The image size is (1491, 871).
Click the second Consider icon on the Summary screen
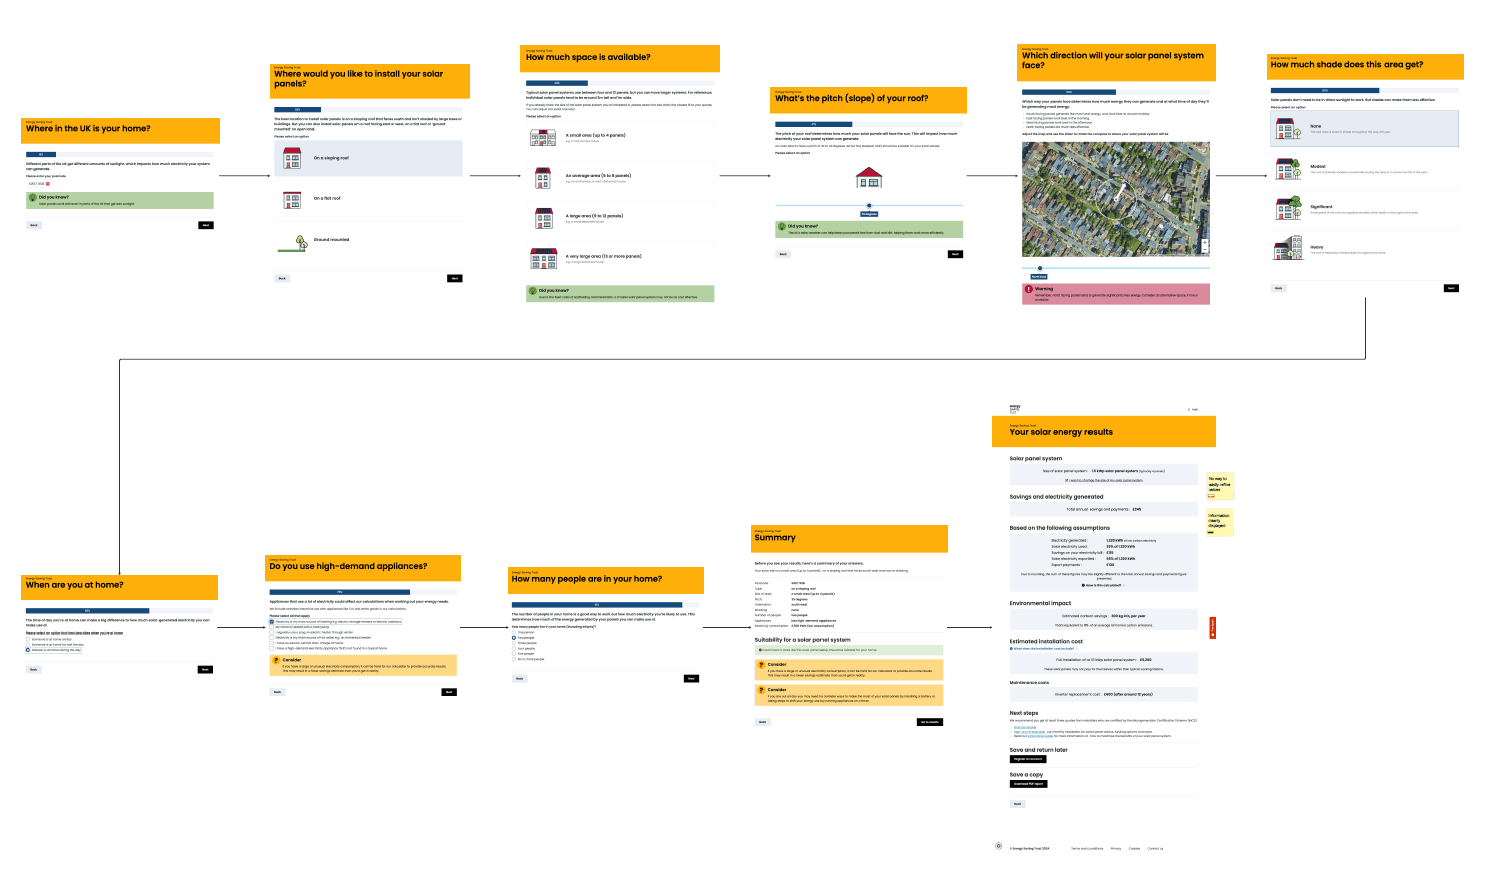[x=761, y=690]
